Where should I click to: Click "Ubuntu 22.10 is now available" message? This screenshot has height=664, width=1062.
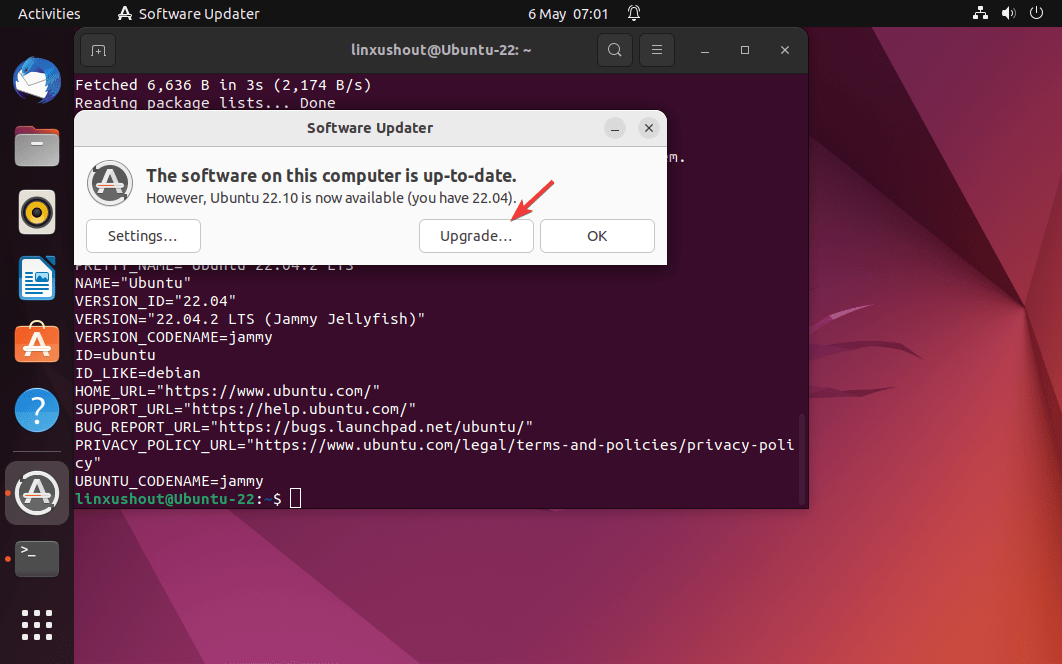click(x=332, y=198)
